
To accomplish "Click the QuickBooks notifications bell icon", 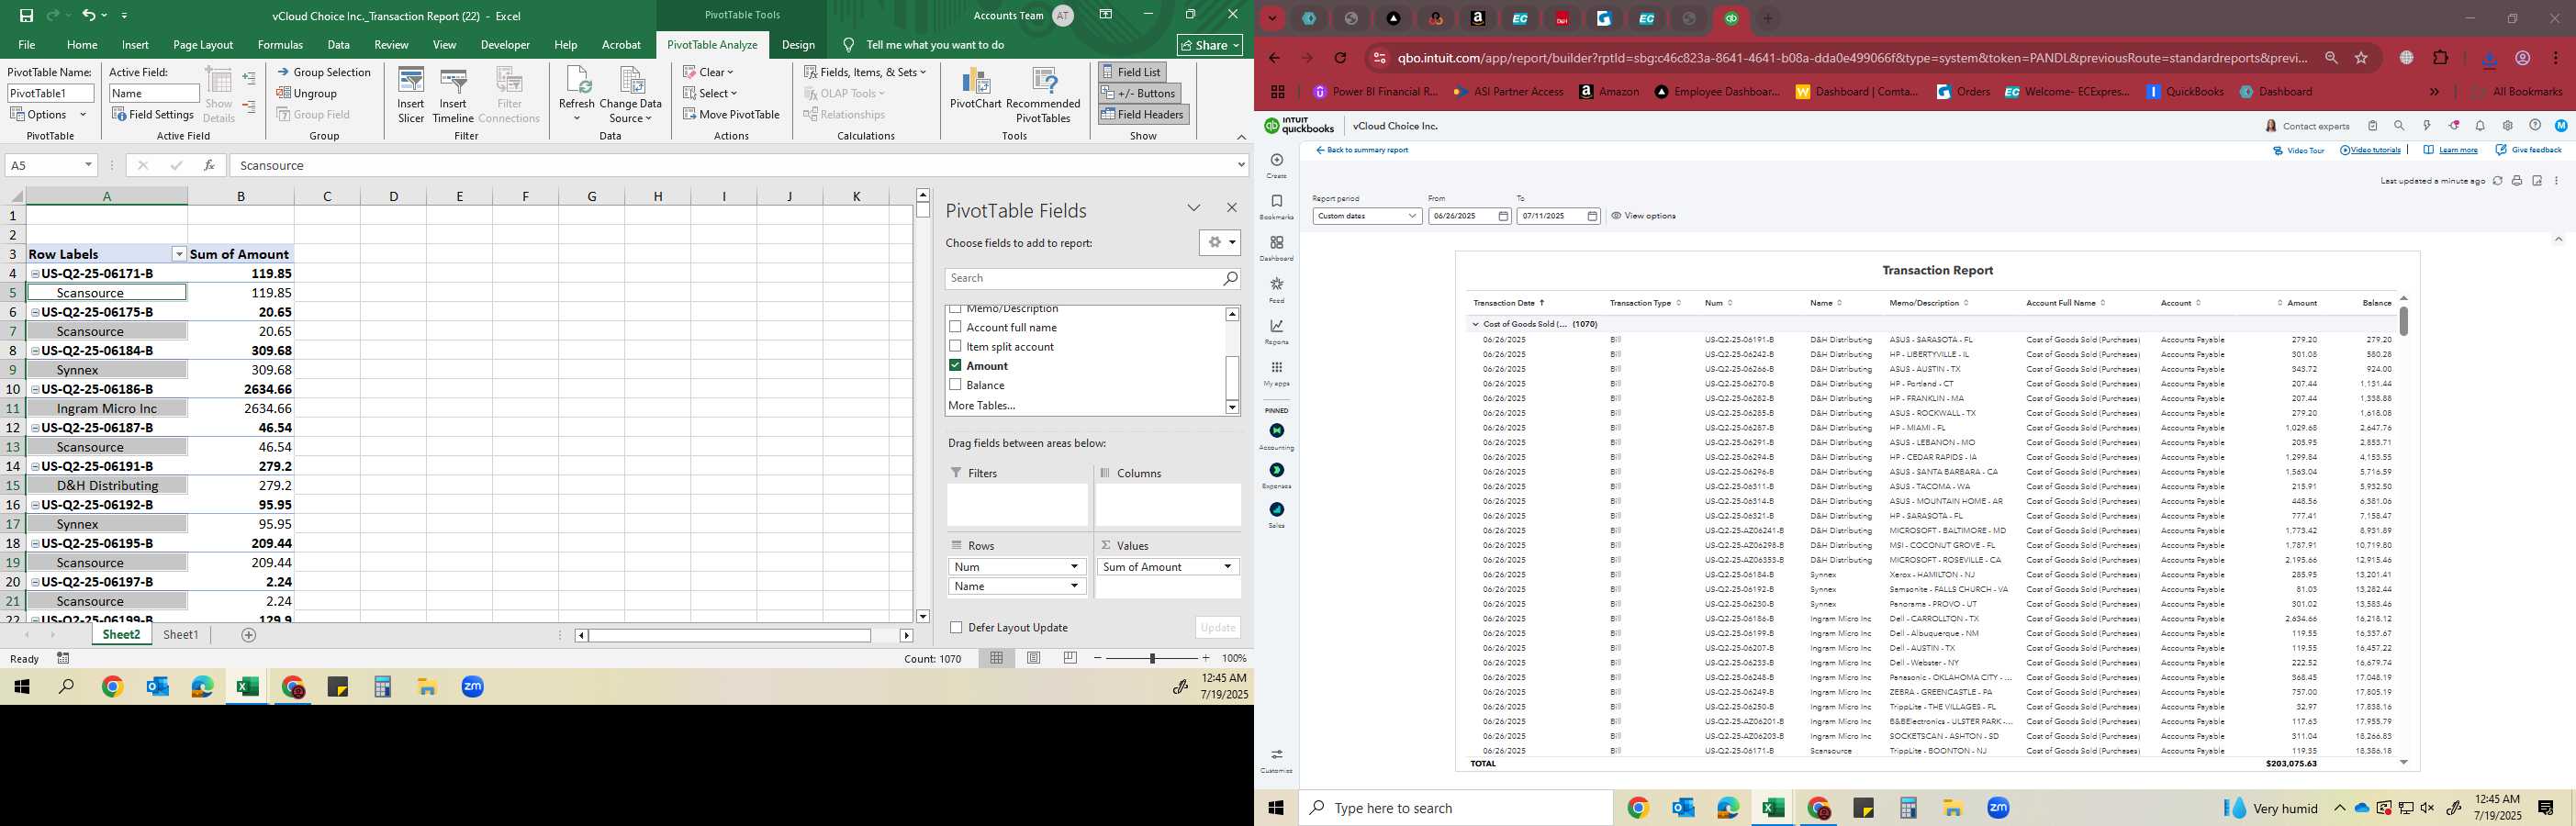I will pos(2480,126).
